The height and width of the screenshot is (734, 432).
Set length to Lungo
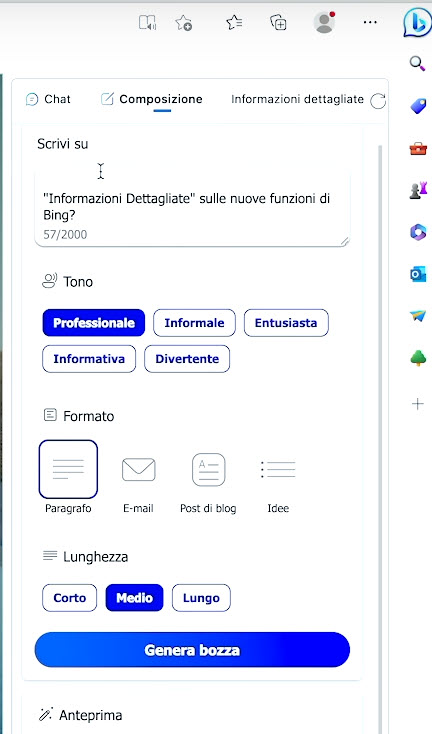(201, 598)
